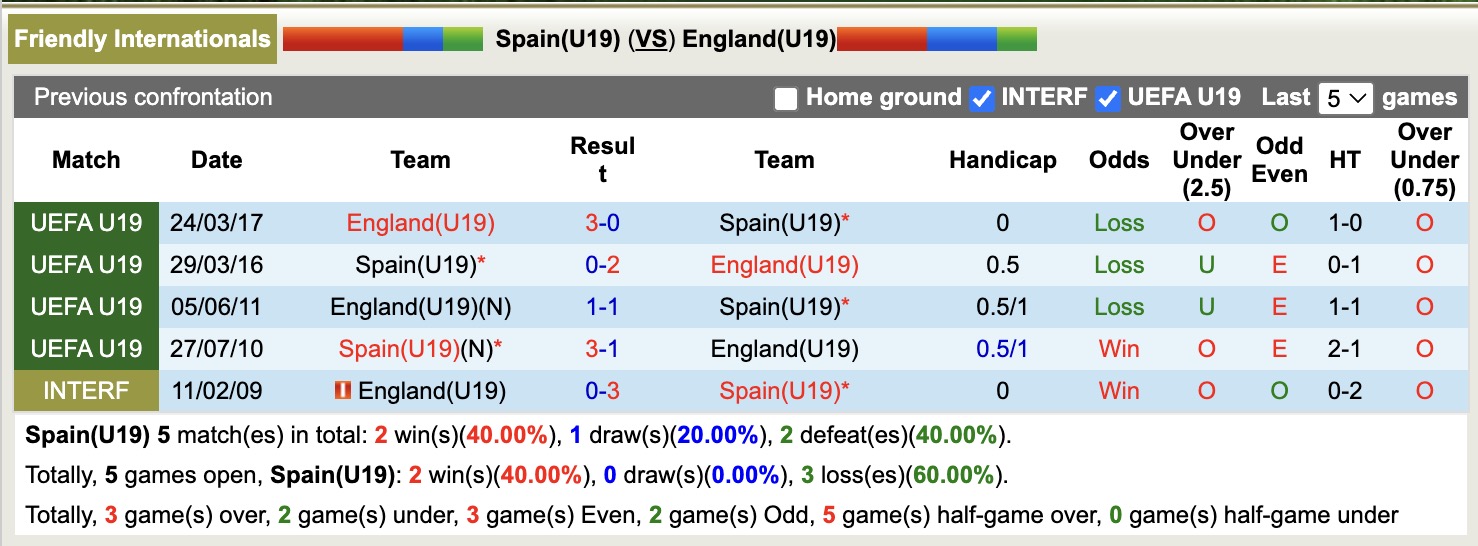Open the 0-2 result from 29/03/16
Image resolution: width=1478 pixels, height=546 pixels.
(x=602, y=265)
